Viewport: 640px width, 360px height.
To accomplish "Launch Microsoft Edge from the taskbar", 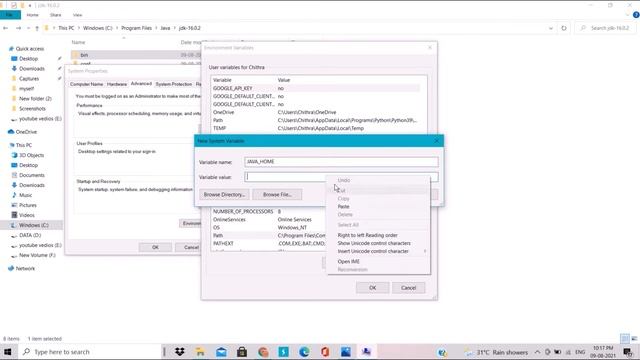I will pos(304,352).
